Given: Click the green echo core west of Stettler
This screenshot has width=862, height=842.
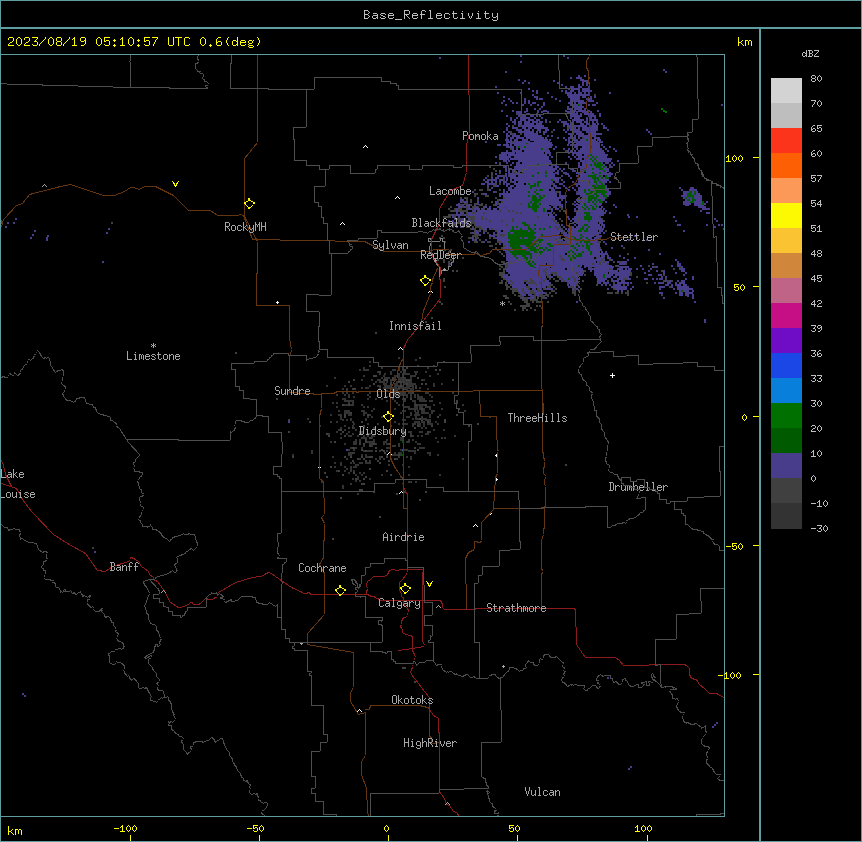Looking at the screenshot, I should click(x=521, y=240).
